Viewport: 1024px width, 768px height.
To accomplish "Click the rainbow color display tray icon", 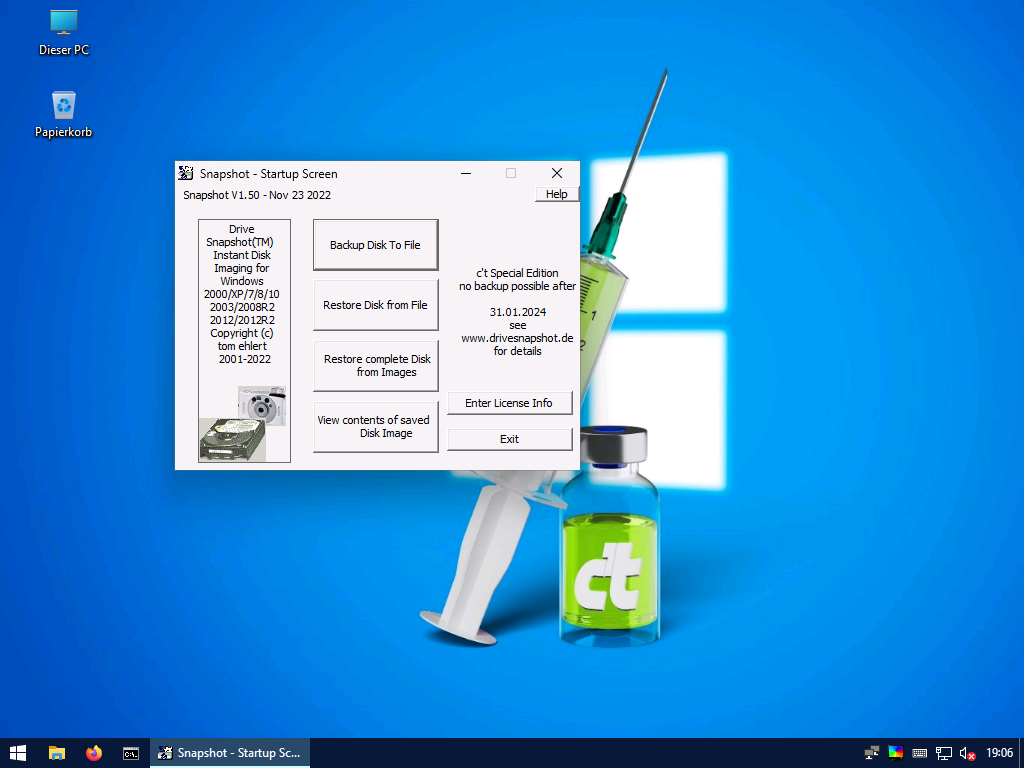I will tap(896, 753).
